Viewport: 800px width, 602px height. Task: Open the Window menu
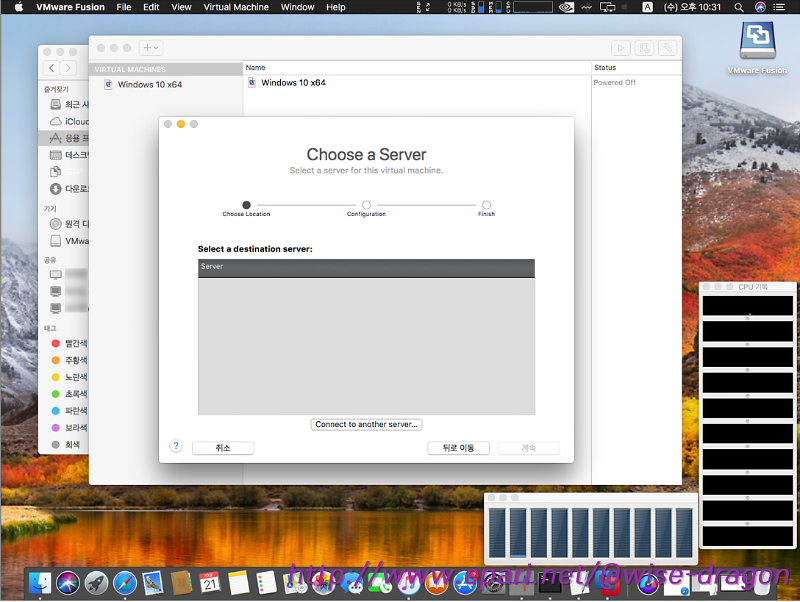[x=297, y=7]
